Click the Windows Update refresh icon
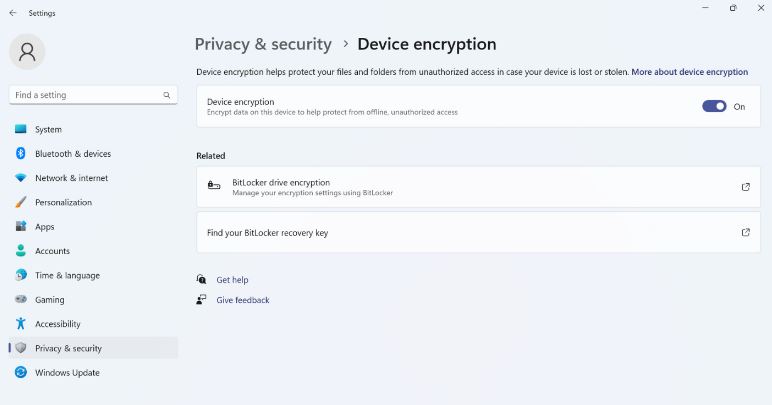The height and width of the screenshot is (405, 772). [21, 373]
